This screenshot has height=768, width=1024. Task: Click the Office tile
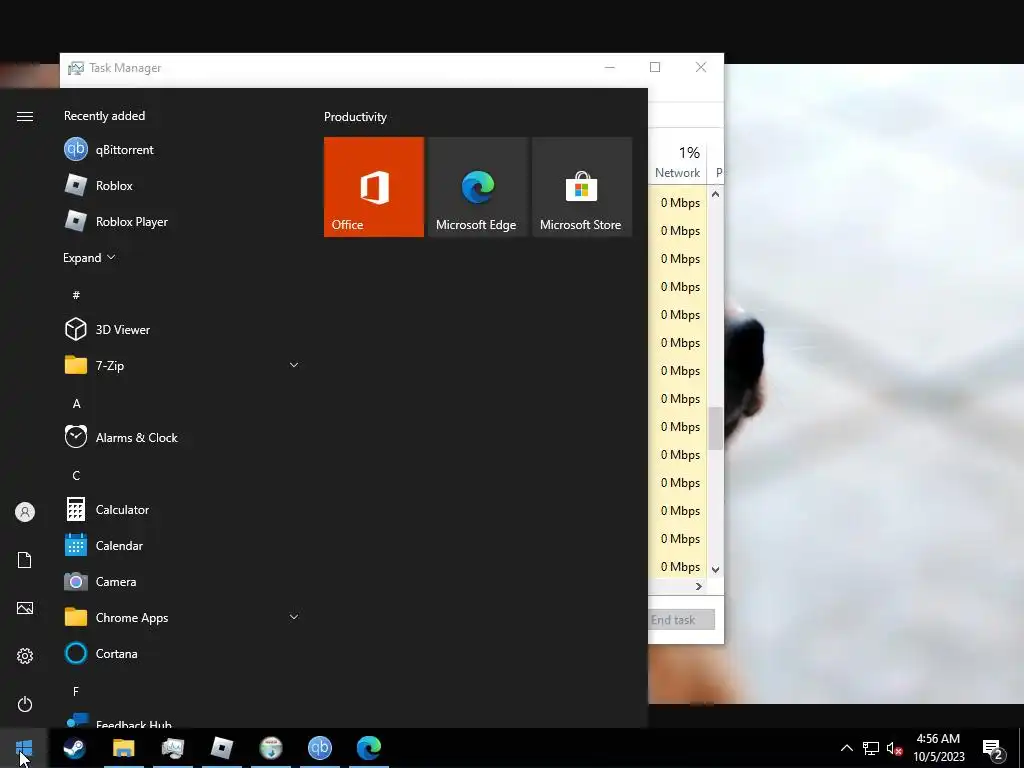[374, 187]
